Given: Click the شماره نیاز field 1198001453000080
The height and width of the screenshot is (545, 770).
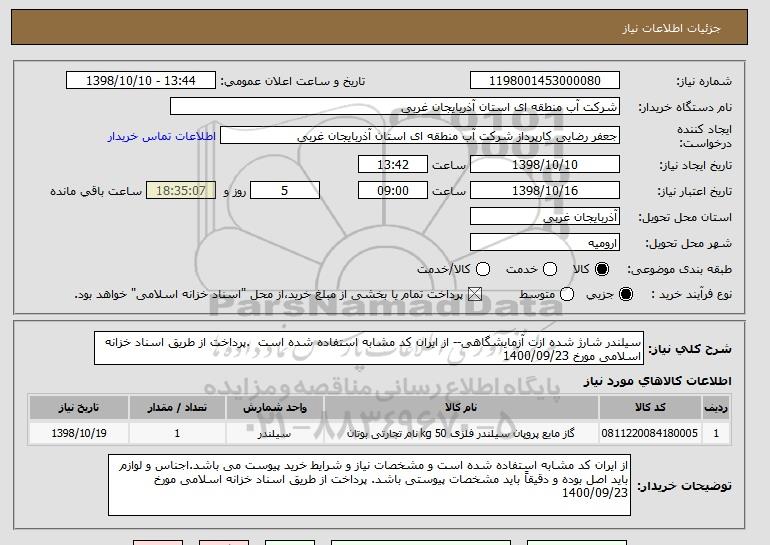Looking at the screenshot, I should 545,81.
